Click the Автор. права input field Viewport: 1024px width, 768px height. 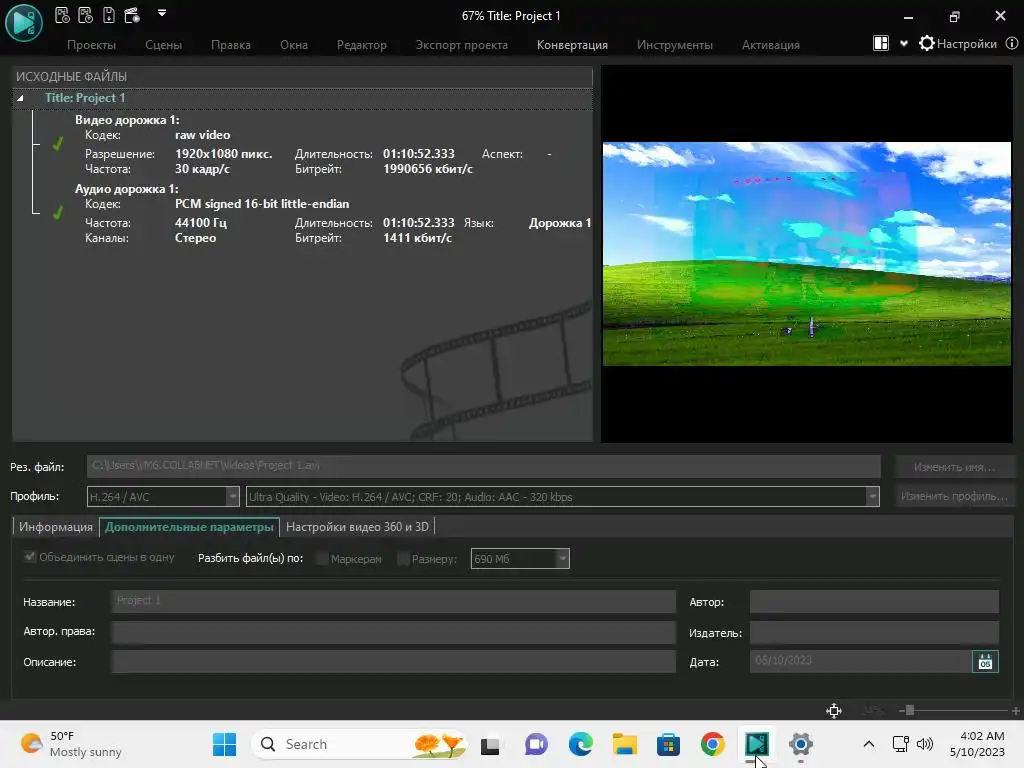point(393,632)
